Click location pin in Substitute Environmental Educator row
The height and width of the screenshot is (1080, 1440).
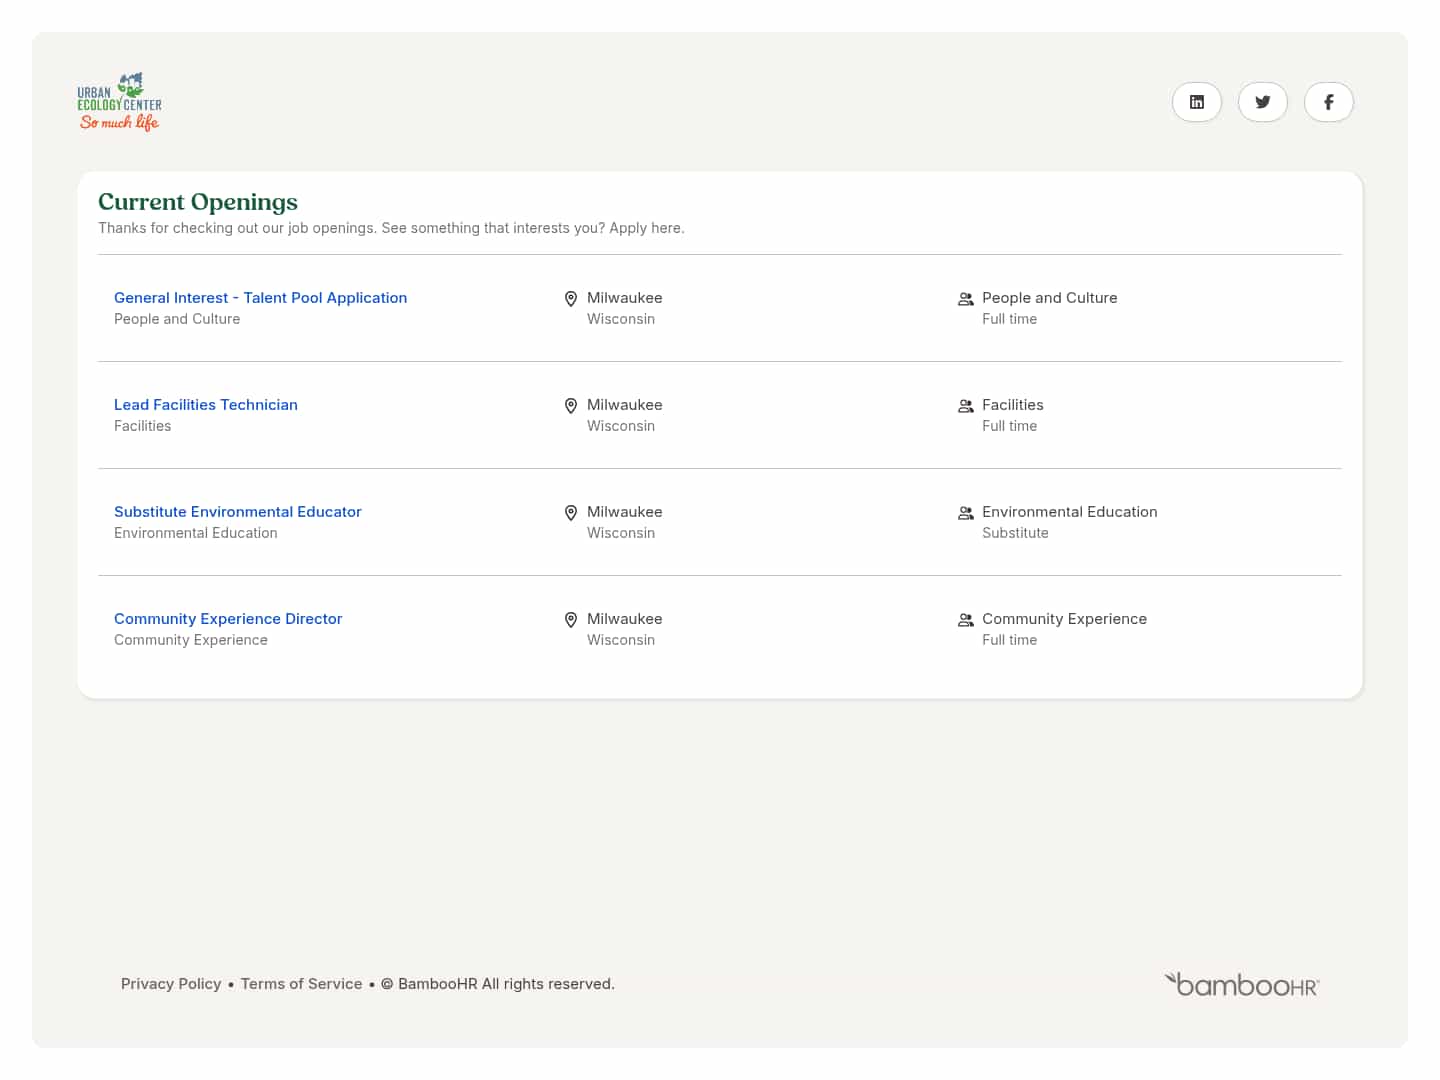(571, 513)
